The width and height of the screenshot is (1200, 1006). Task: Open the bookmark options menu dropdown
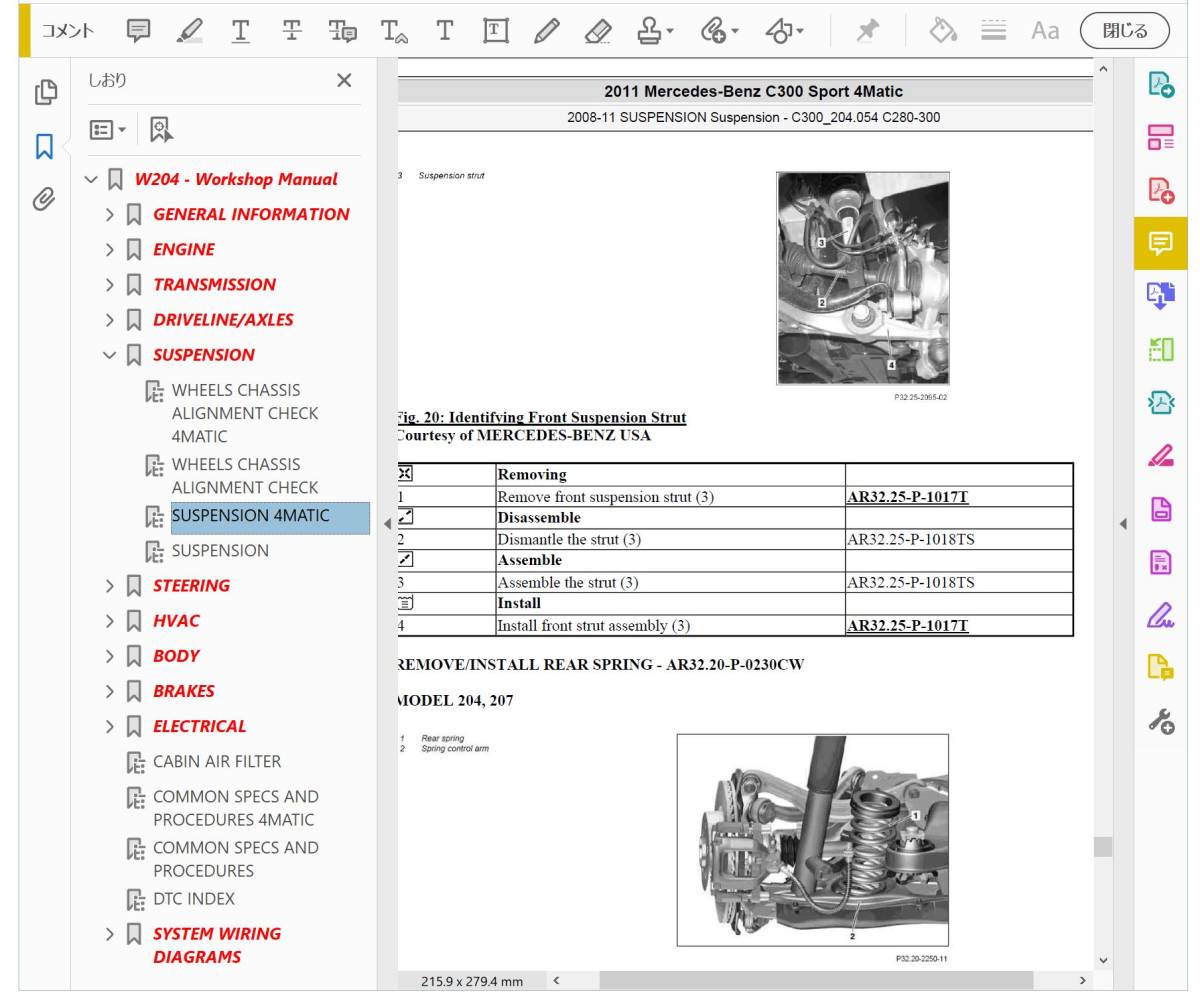point(108,130)
